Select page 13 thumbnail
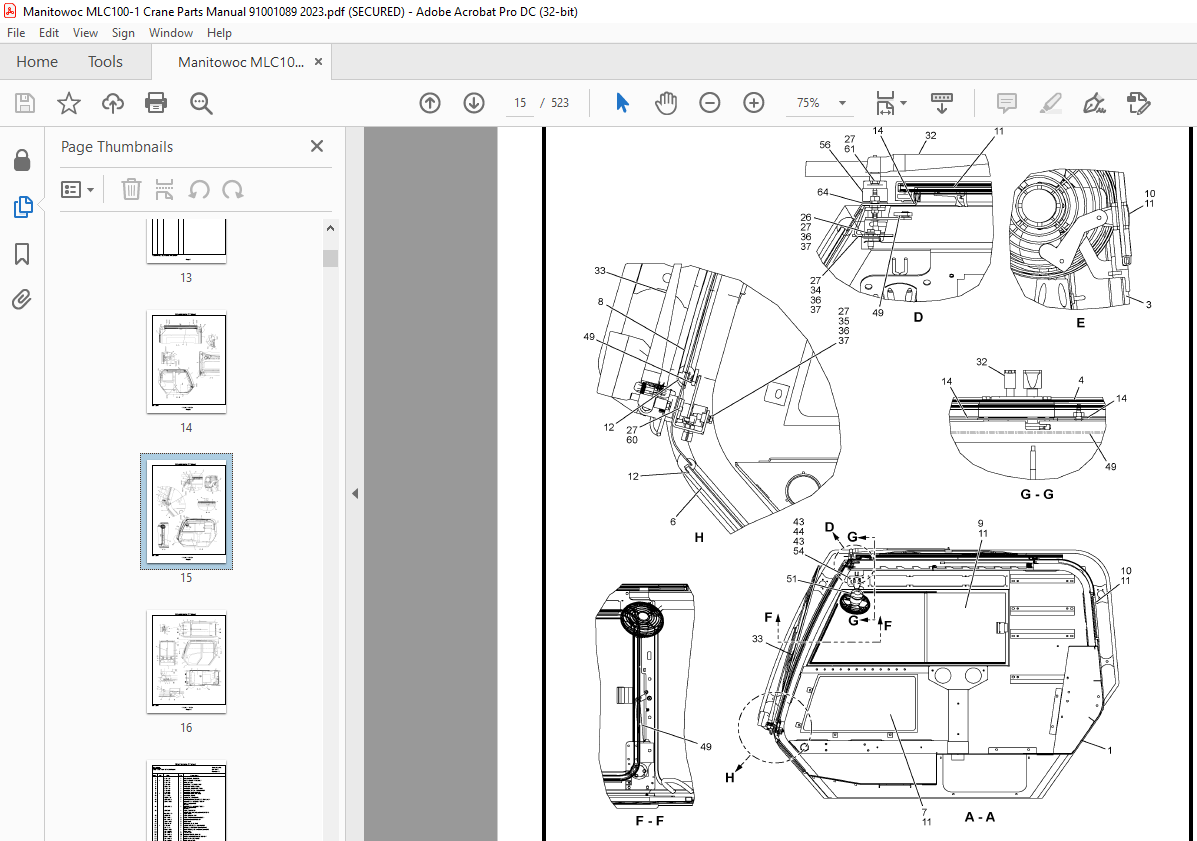The image size is (1197, 841). coord(186,243)
